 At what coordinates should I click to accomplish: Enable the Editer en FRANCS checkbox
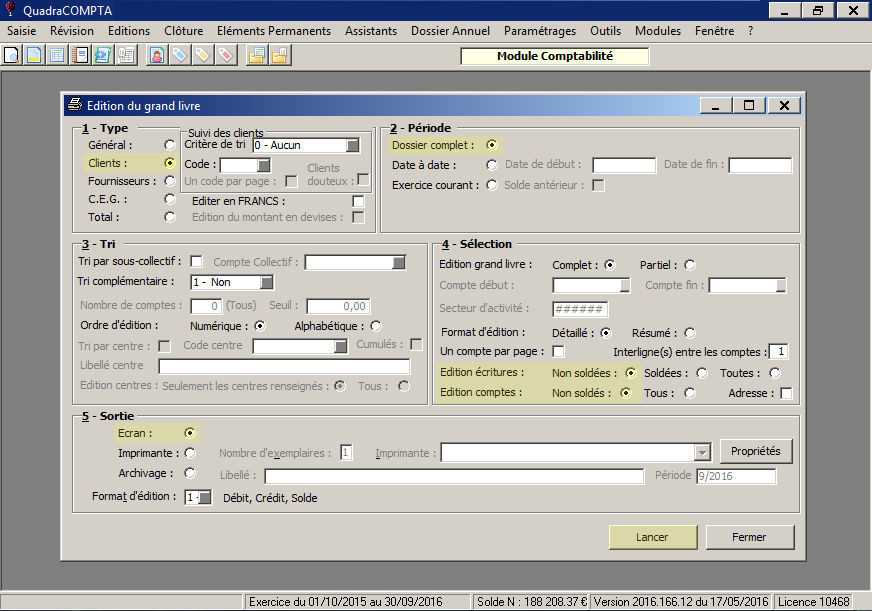tap(358, 201)
